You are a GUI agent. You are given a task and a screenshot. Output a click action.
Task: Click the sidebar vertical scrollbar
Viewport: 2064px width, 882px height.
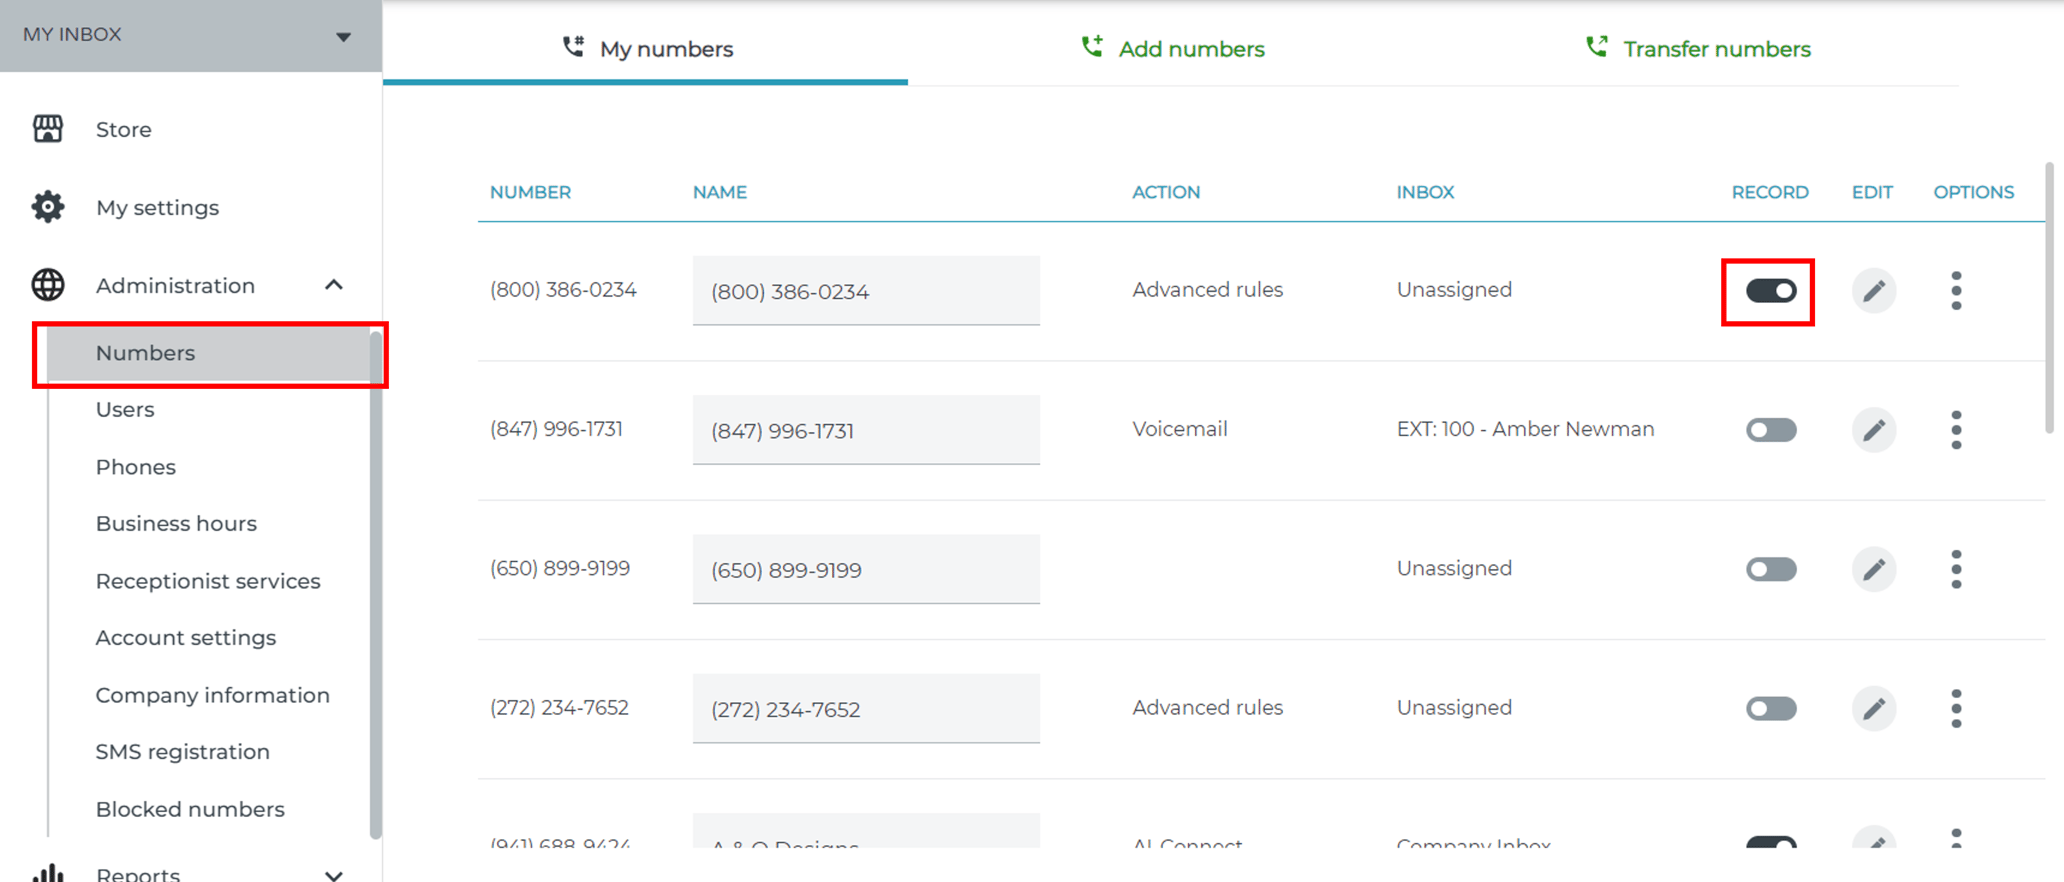376,585
